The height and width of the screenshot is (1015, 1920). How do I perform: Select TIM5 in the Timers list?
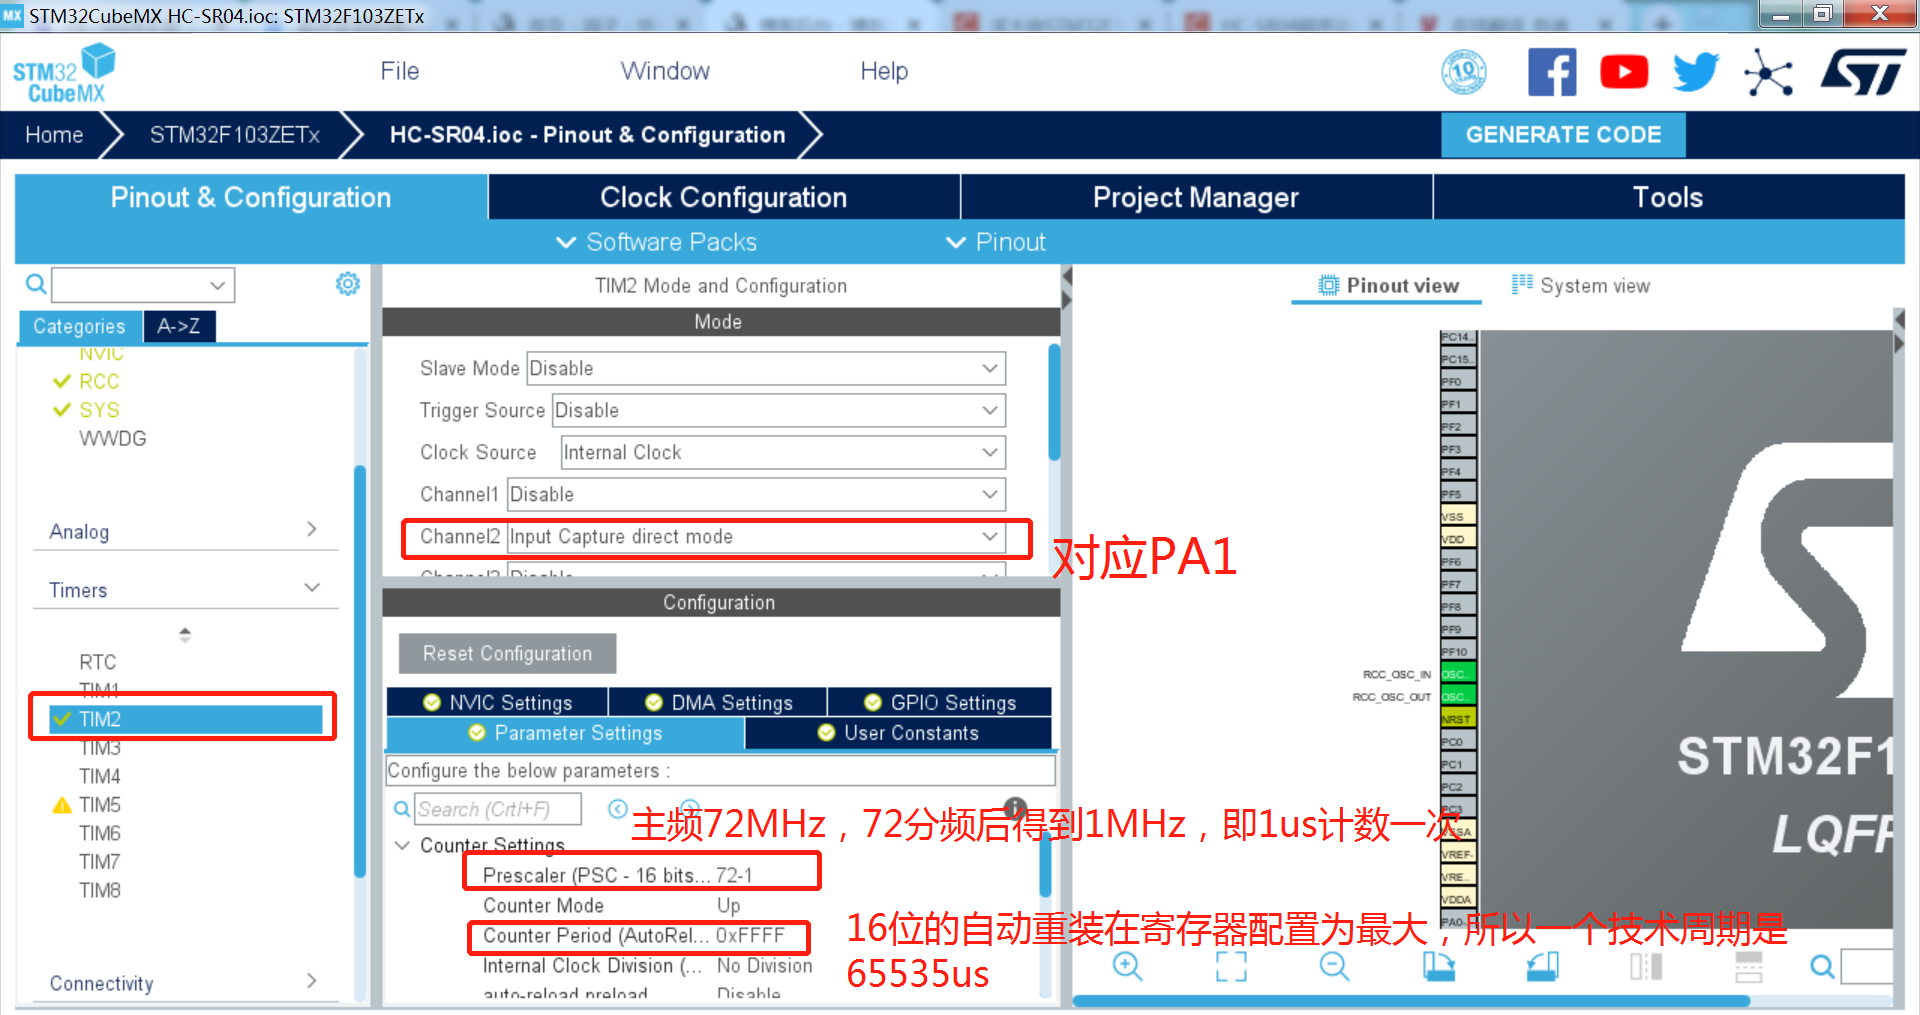(100, 805)
